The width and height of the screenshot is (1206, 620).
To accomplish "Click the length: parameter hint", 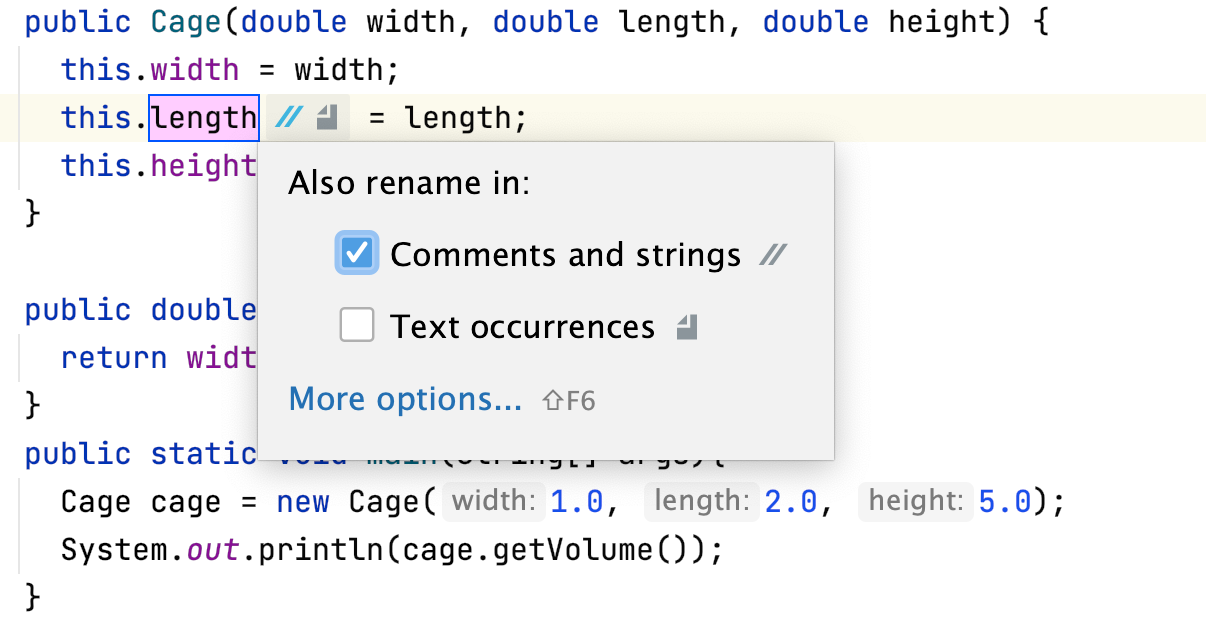I will click(x=700, y=501).
